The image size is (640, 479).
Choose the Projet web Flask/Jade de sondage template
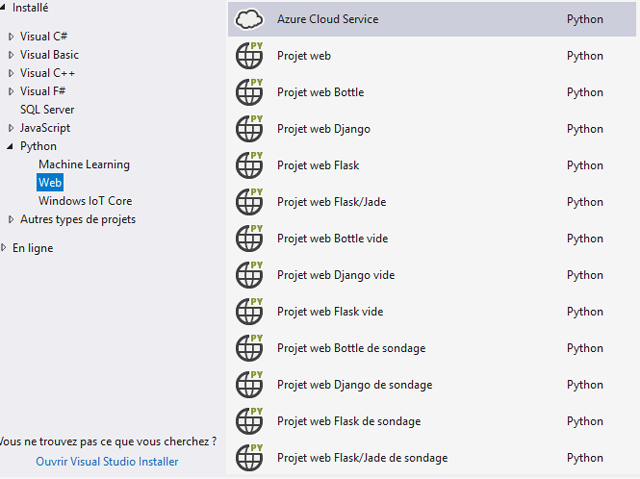362,458
